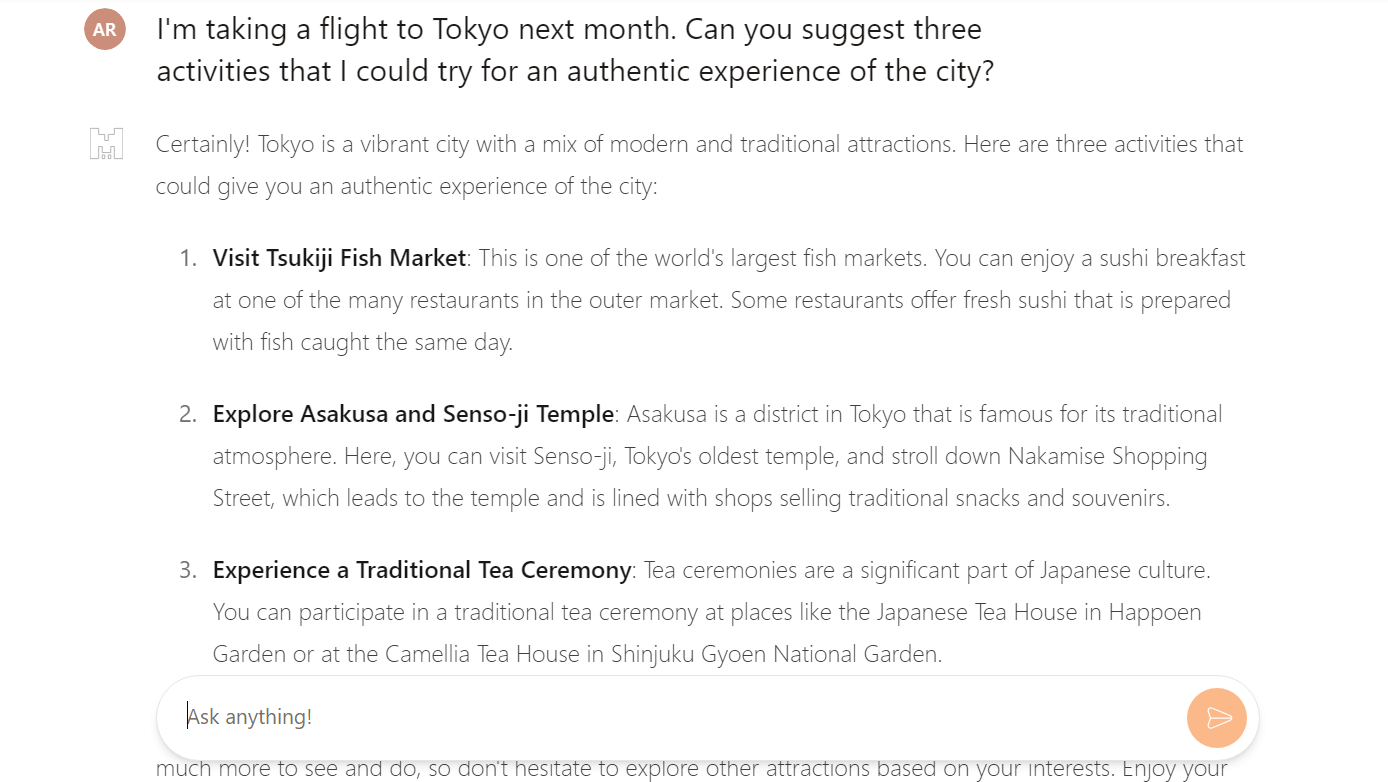Click the "Visit Tsukiji Fish Market" heading

coord(339,258)
